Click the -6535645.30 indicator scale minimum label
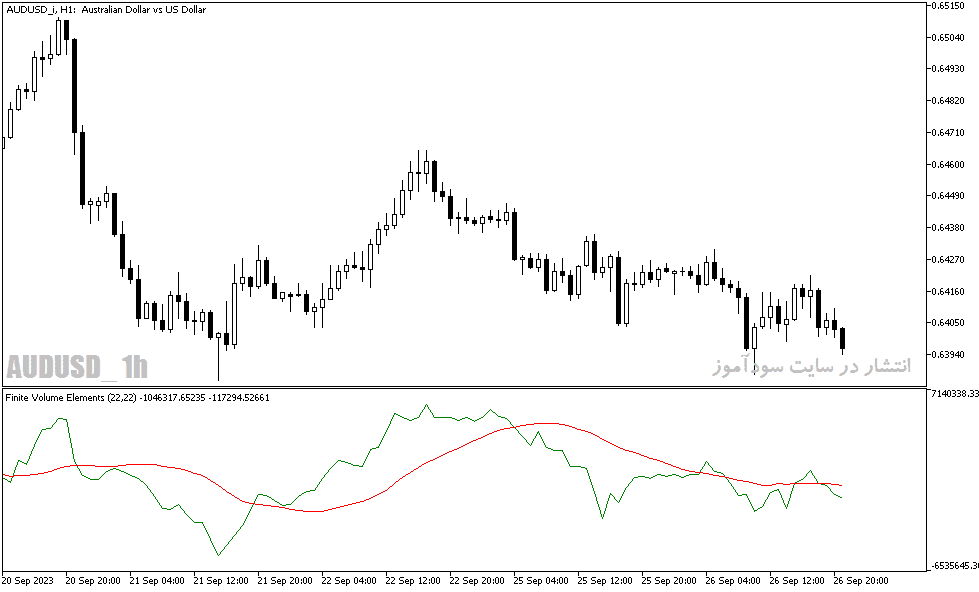Screen dimensions: 979x592 point(955,566)
